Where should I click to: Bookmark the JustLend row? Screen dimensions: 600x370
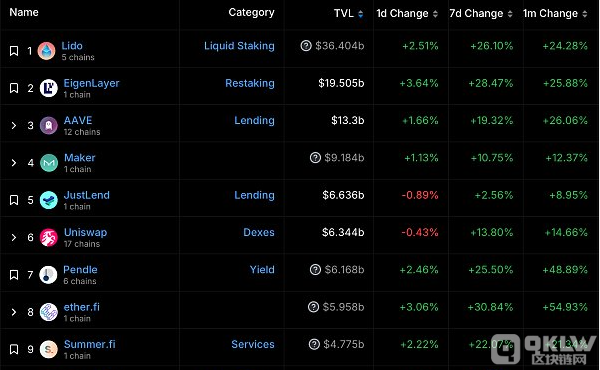tap(14, 200)
